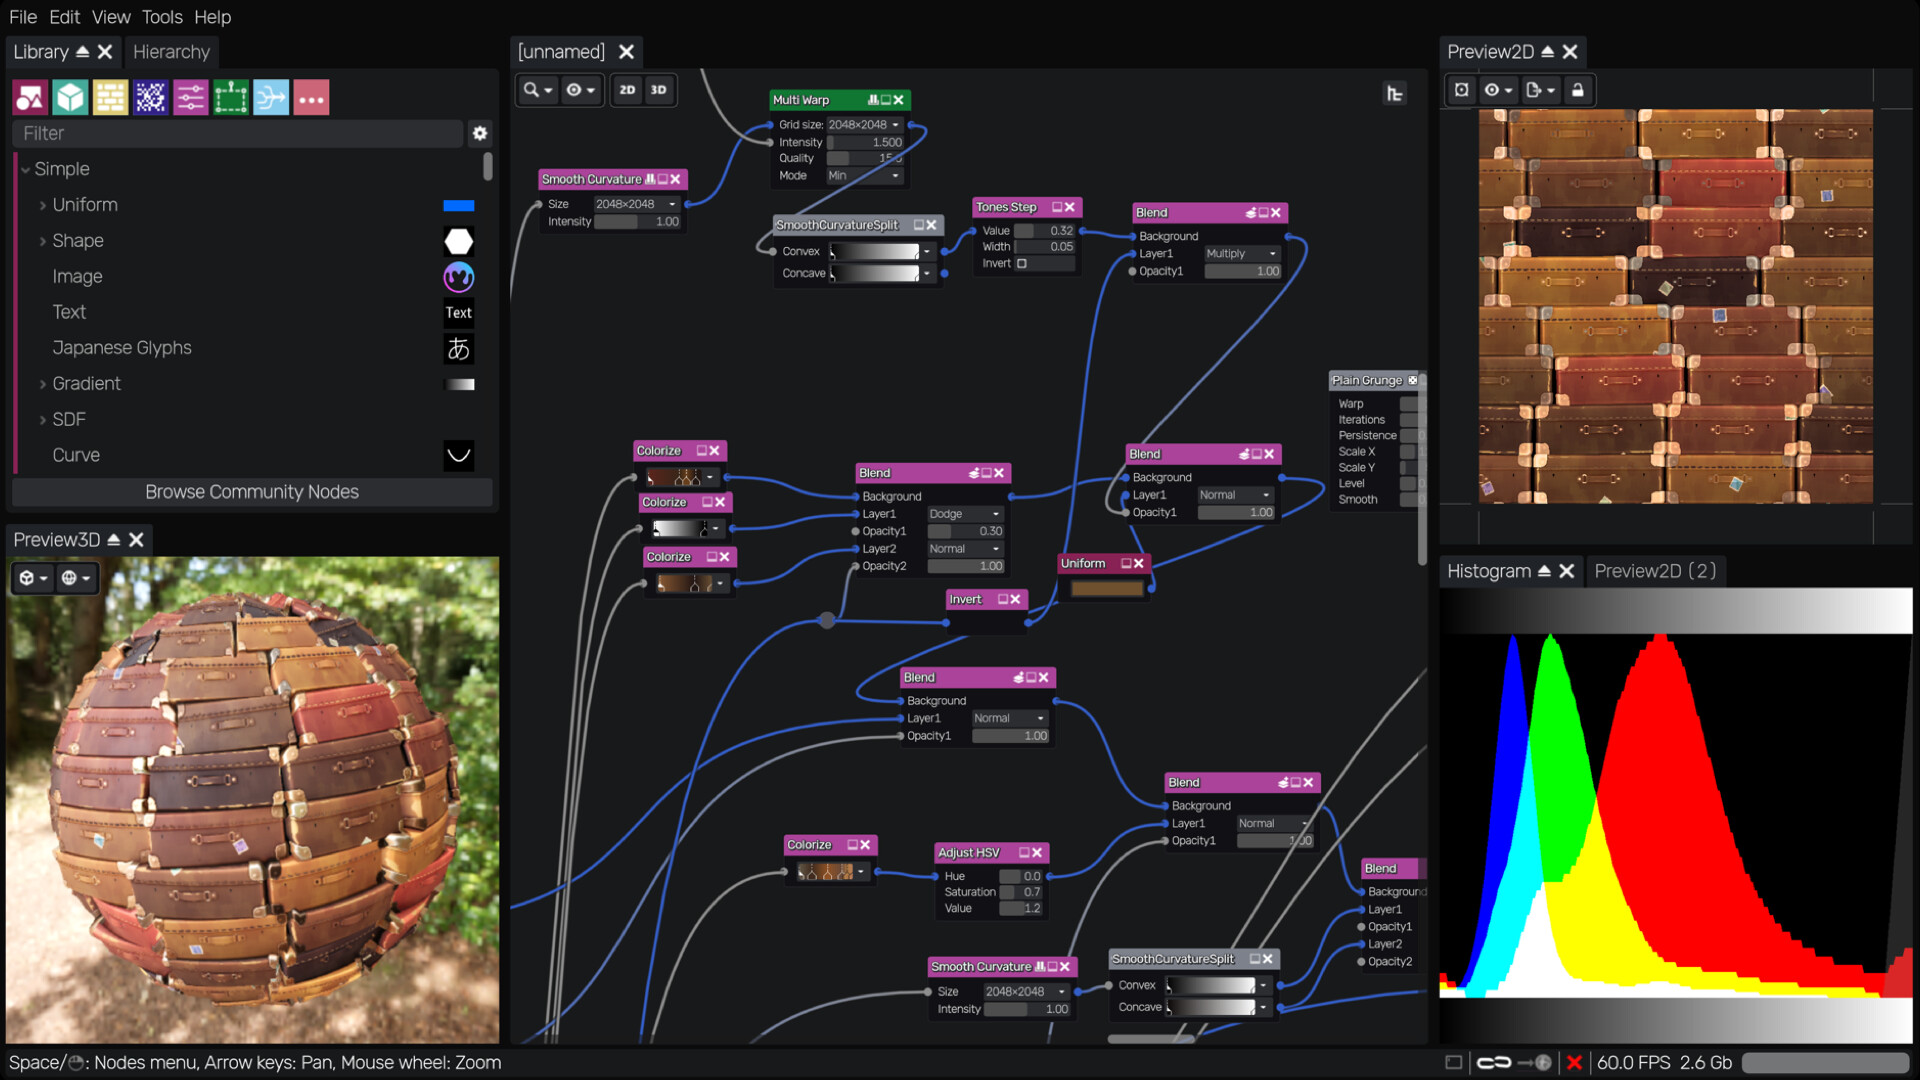The height and width of the screenshot is (1080, 1920).
Task: Open Library filter settings gear button
Action: pos(480,133)
